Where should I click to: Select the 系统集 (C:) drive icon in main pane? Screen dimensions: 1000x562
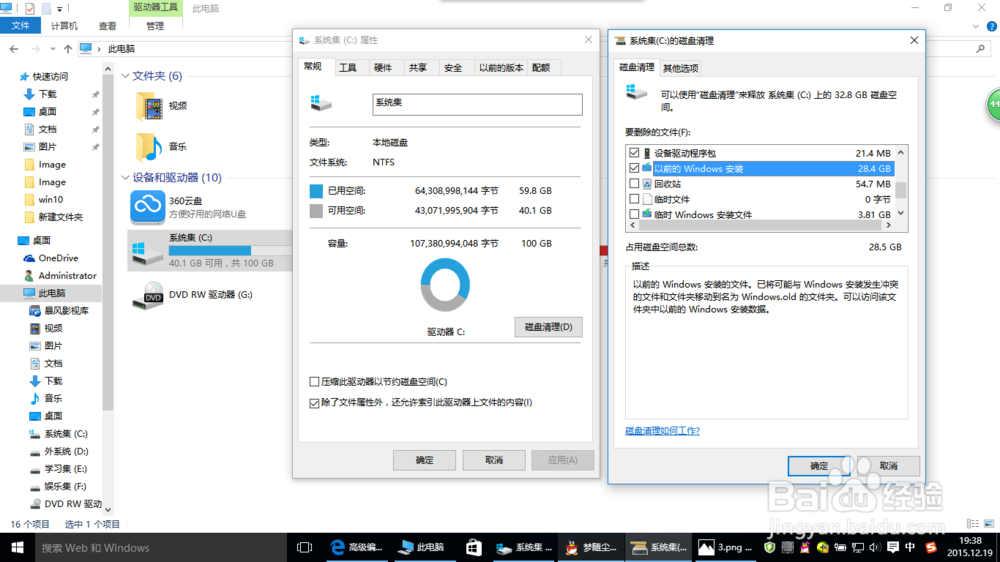click(147, 252)
